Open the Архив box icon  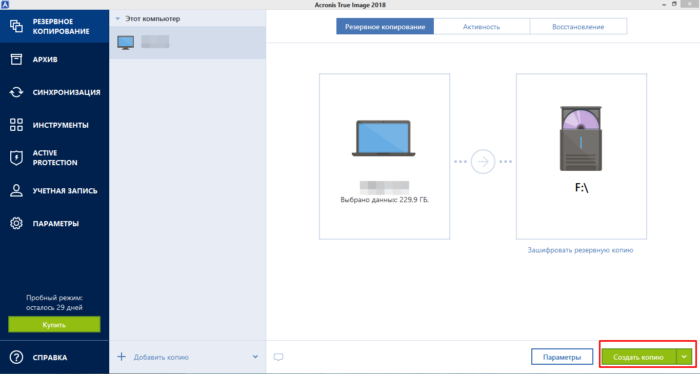(x=17, y=59)
